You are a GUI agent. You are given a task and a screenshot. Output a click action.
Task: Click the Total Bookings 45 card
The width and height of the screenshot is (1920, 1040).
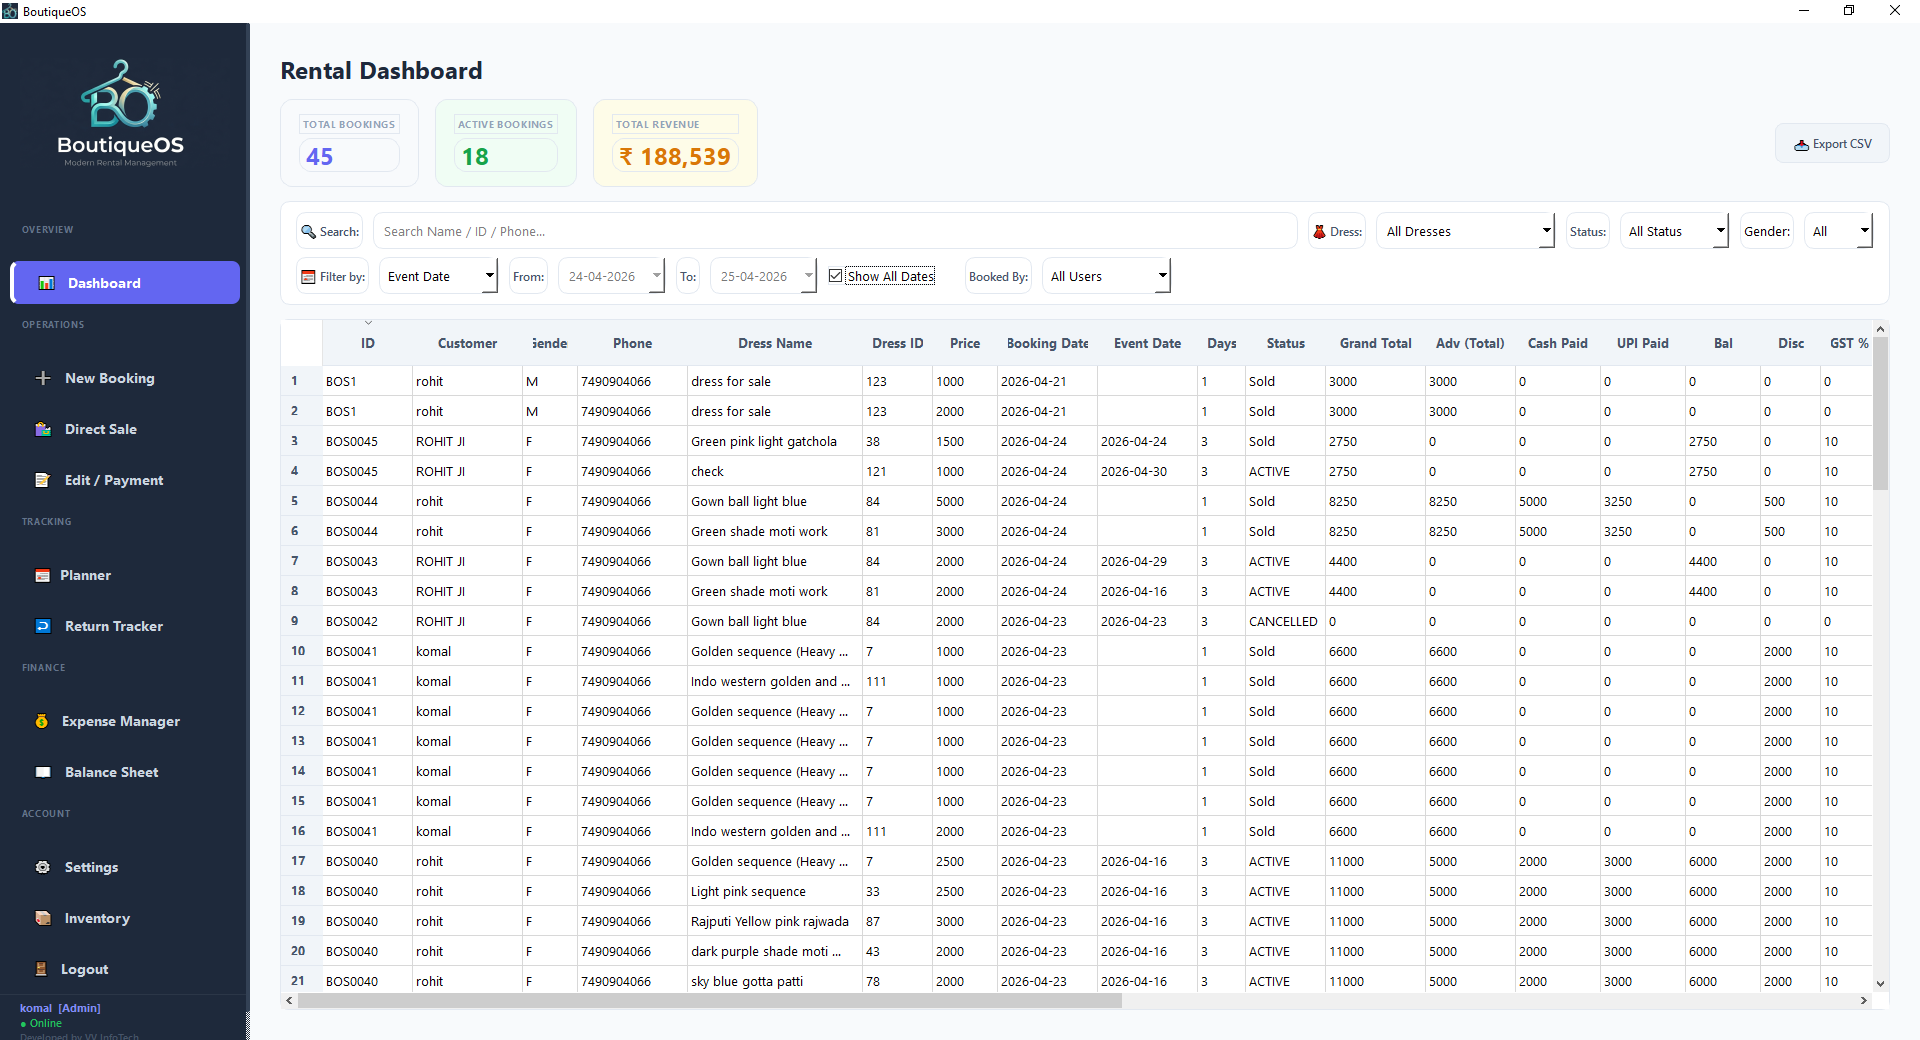(349, 143)
